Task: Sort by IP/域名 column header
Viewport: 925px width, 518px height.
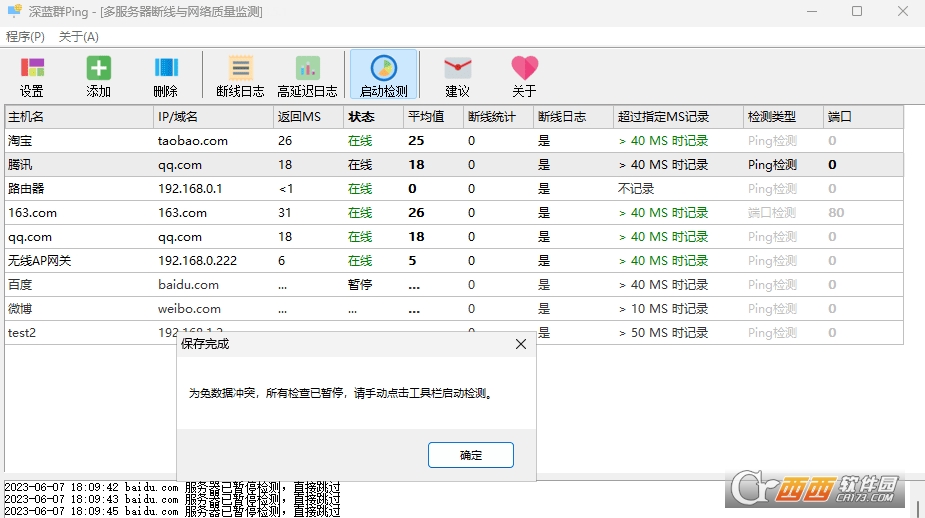Action: 214,117
